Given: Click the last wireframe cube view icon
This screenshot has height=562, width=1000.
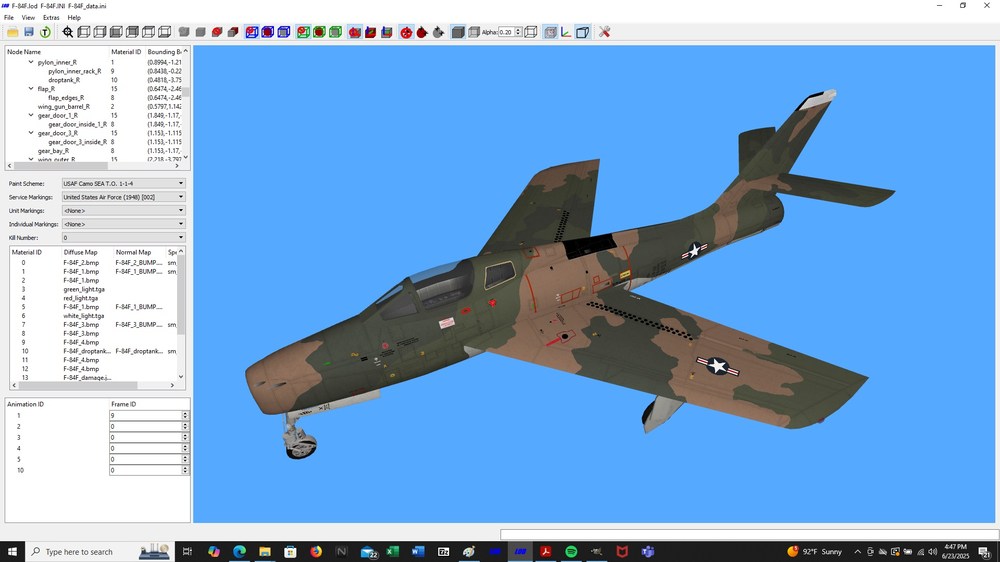Looking at the screenshot, I should point(165,32).
